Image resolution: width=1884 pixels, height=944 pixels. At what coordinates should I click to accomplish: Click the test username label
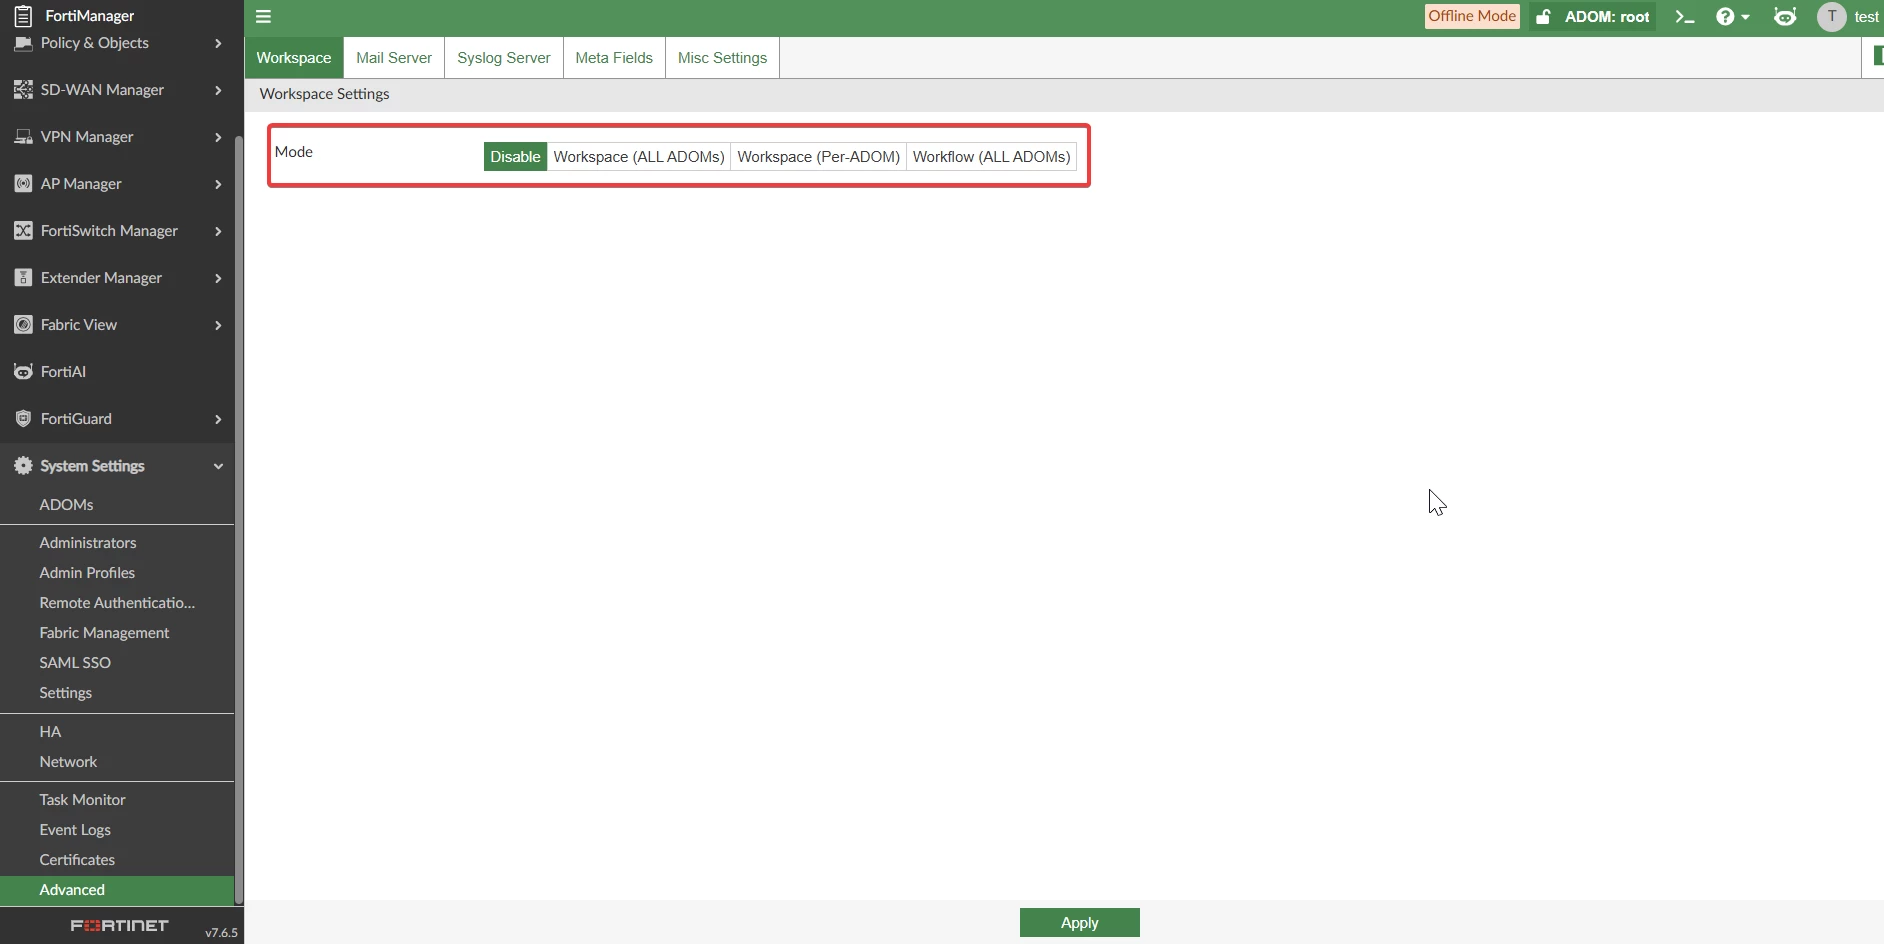point(1866,17)
